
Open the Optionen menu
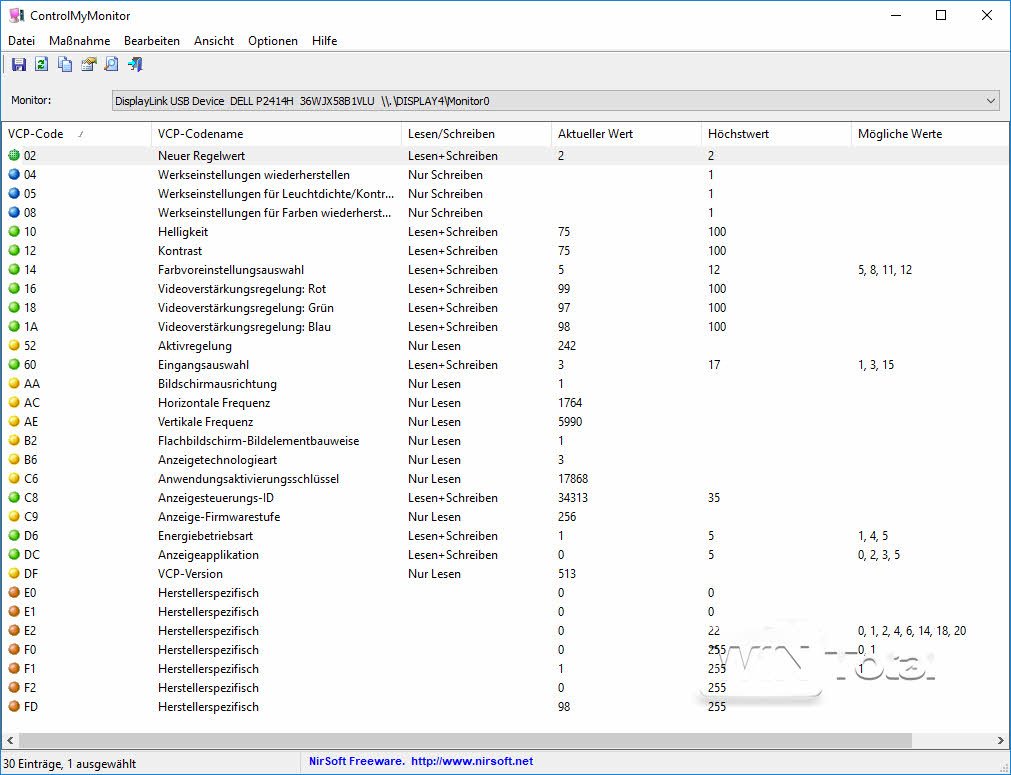click(273, 41)
